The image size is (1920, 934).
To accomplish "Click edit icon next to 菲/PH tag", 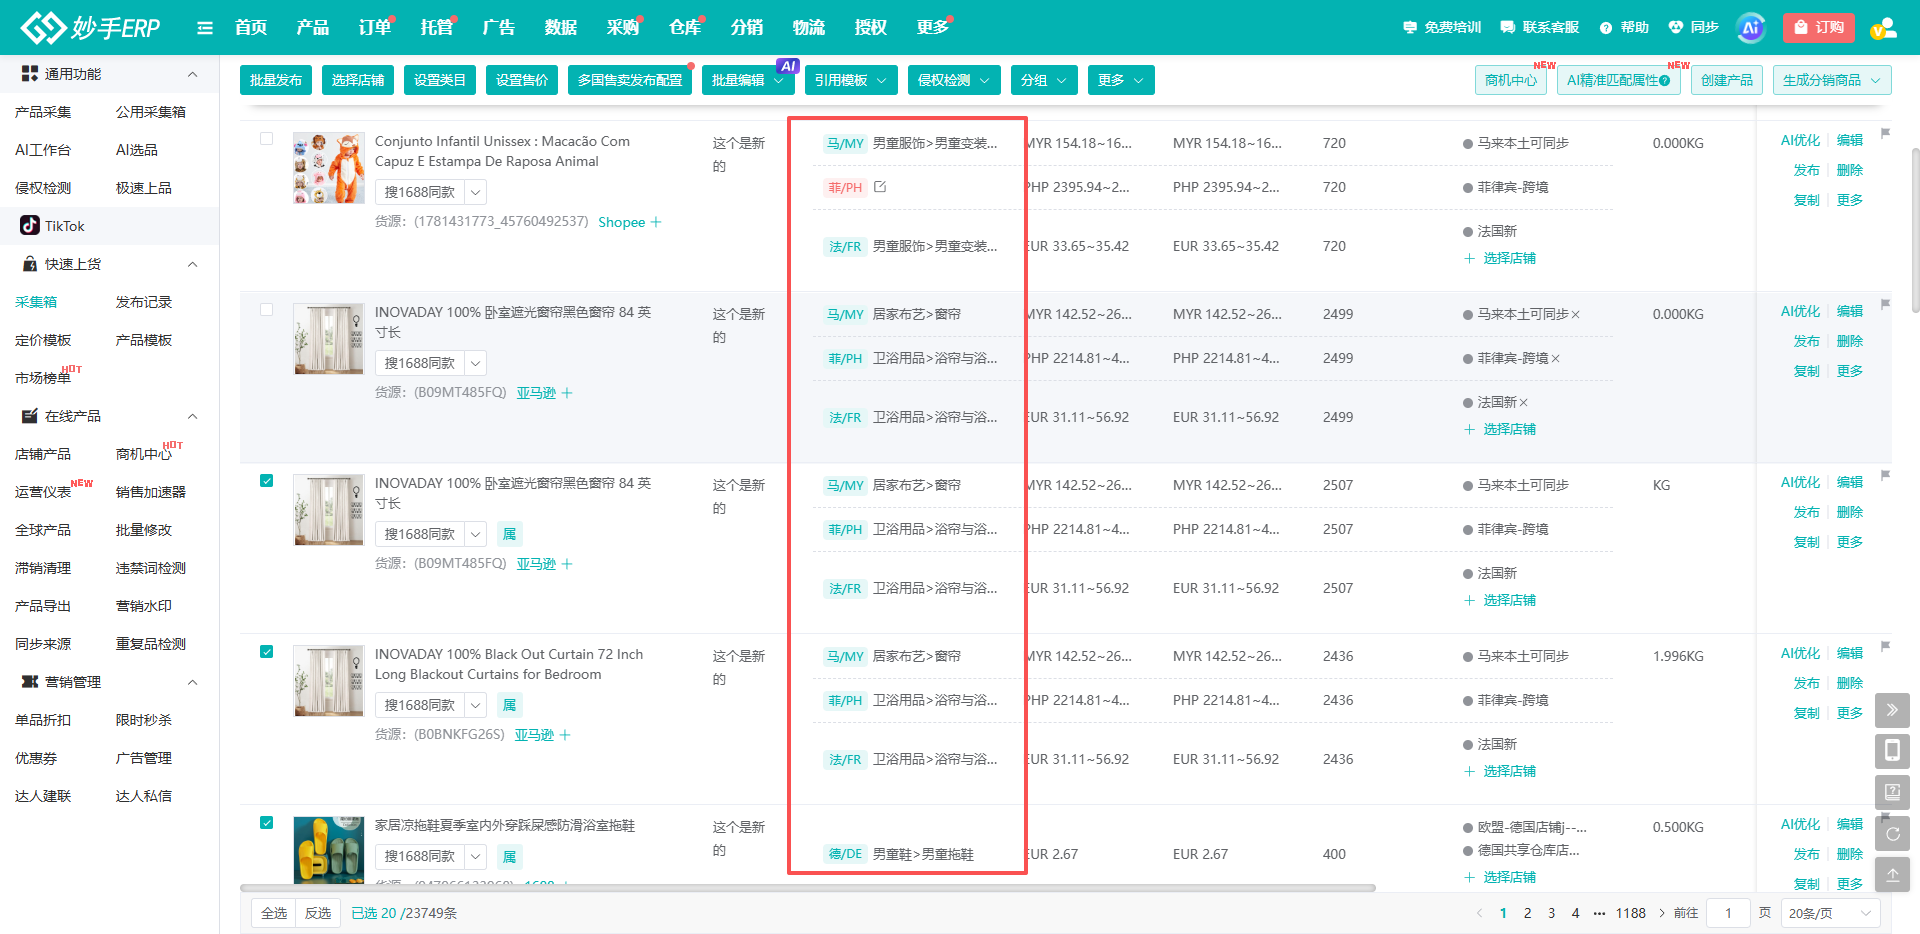I will click(x=880, y=187).
